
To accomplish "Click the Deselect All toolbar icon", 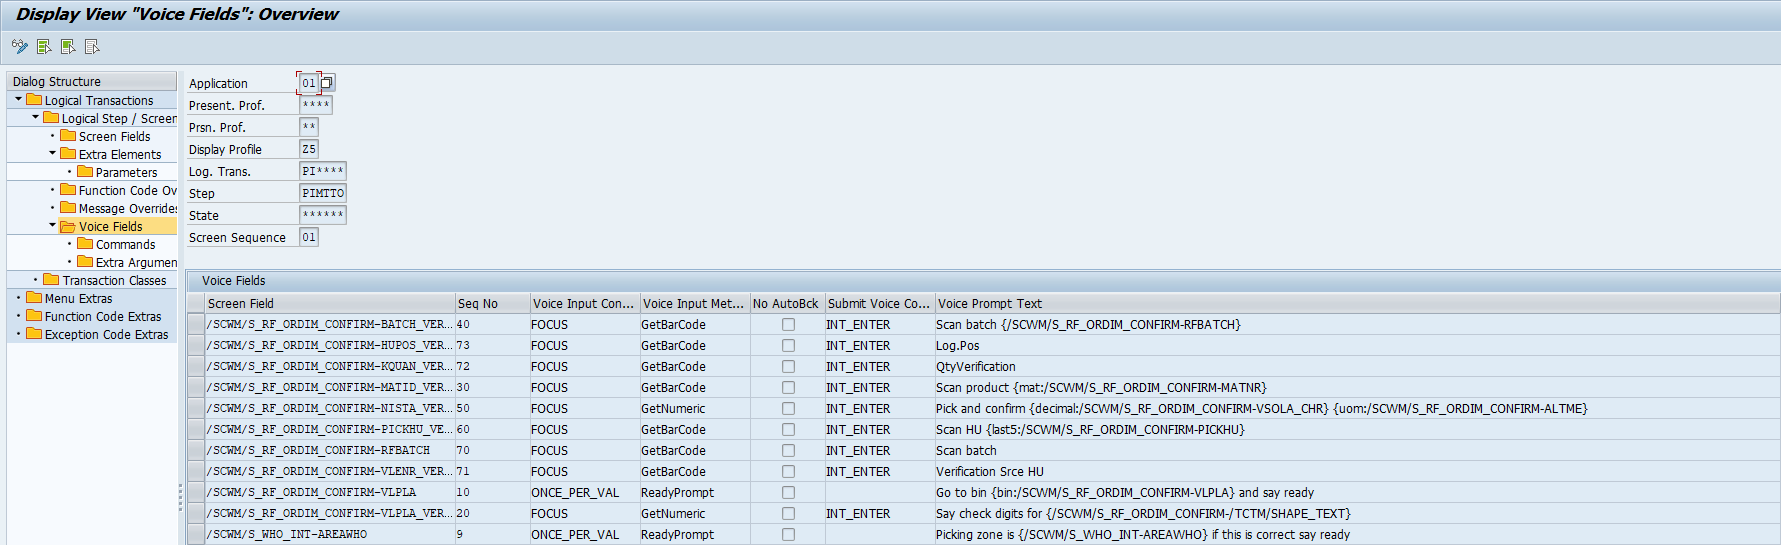I will tap(92, 47).
